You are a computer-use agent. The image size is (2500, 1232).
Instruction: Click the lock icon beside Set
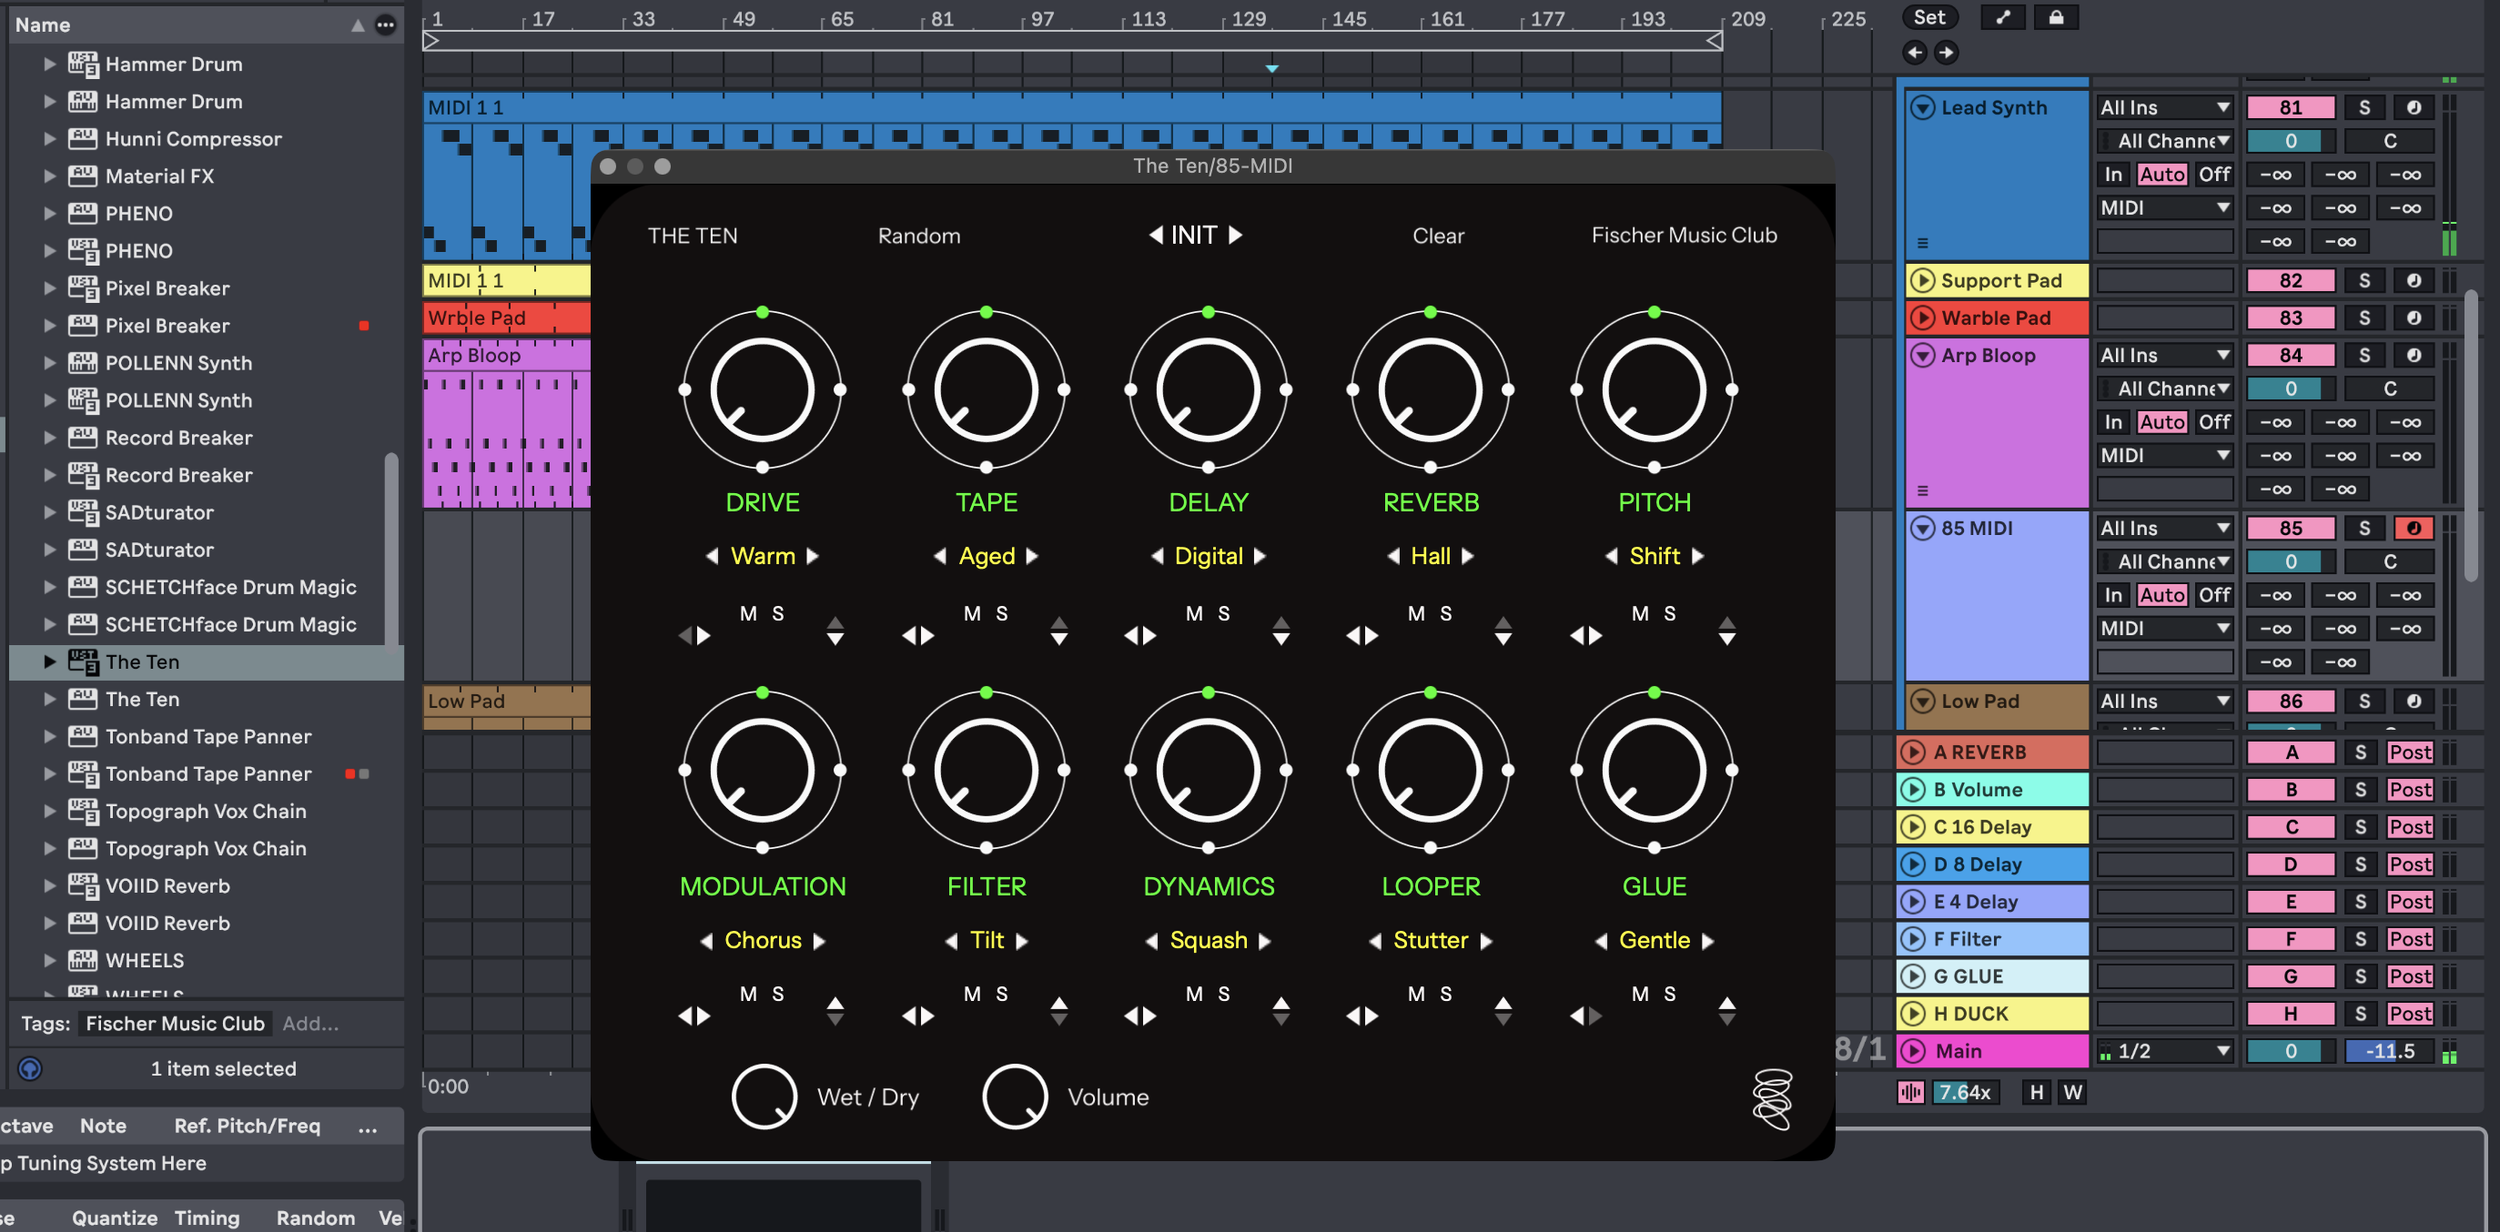2056,17
